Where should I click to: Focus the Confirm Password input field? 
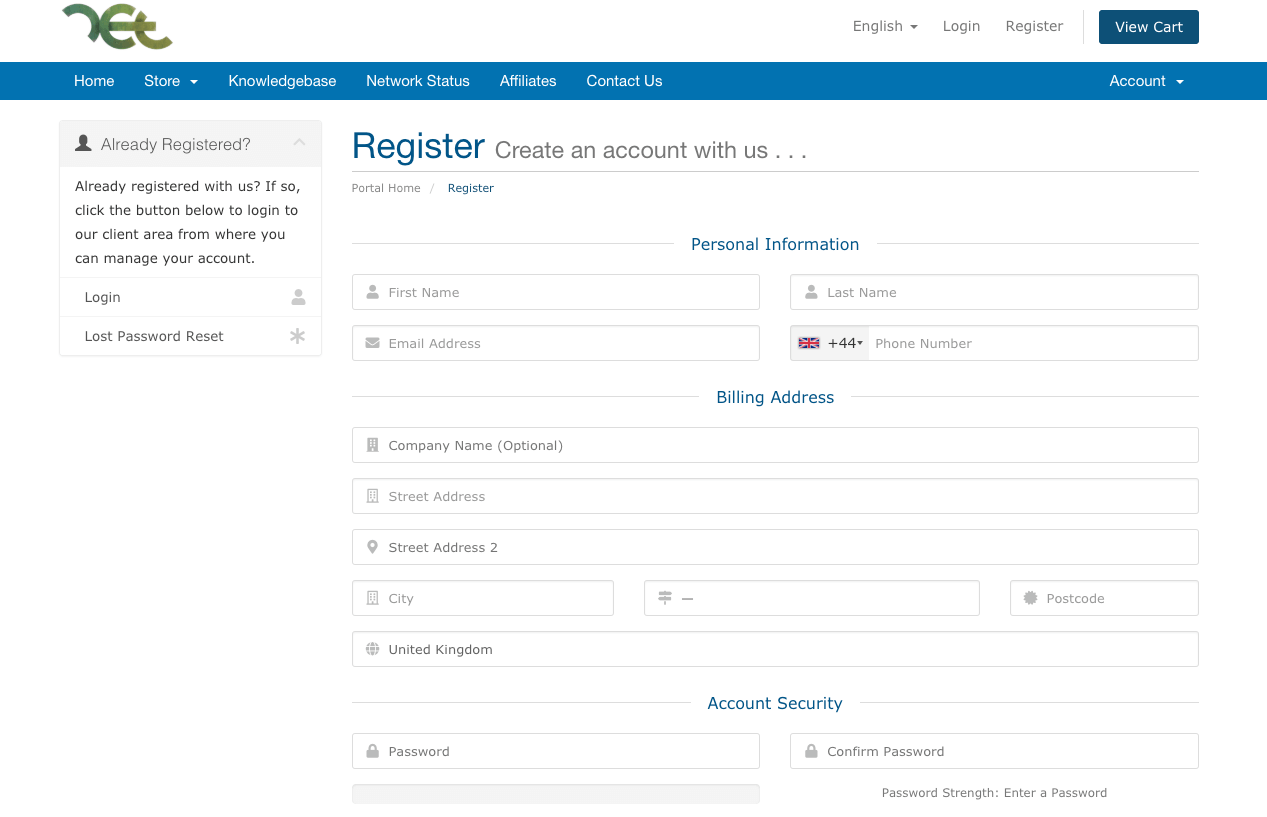click(x=994, y=751)
